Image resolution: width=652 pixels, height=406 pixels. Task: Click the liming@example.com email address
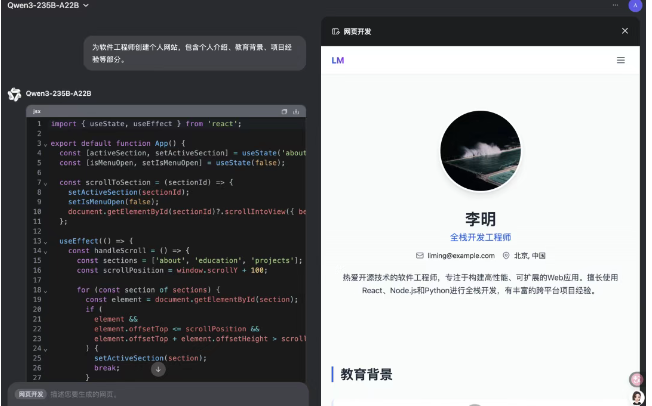coord(461,255)
